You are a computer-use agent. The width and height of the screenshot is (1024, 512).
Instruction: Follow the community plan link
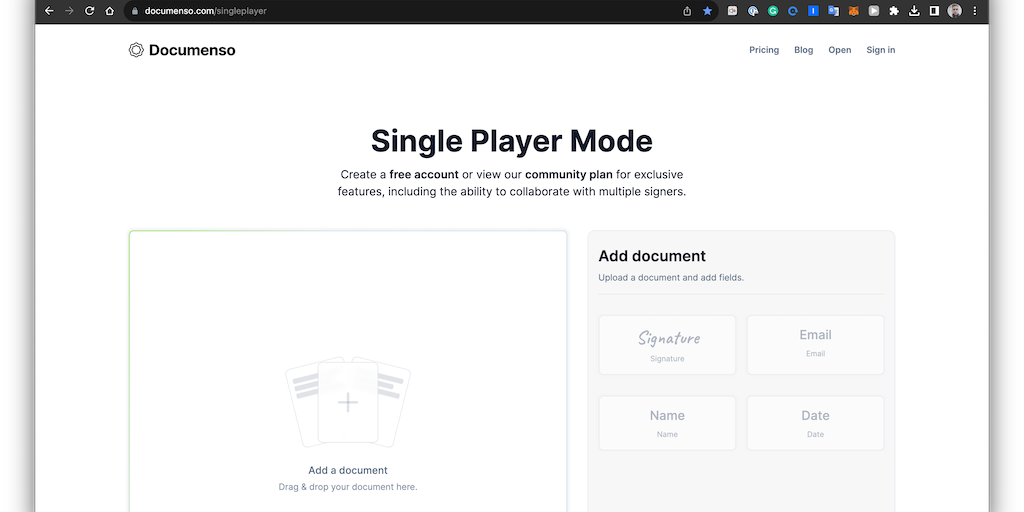tap(569, 175)
